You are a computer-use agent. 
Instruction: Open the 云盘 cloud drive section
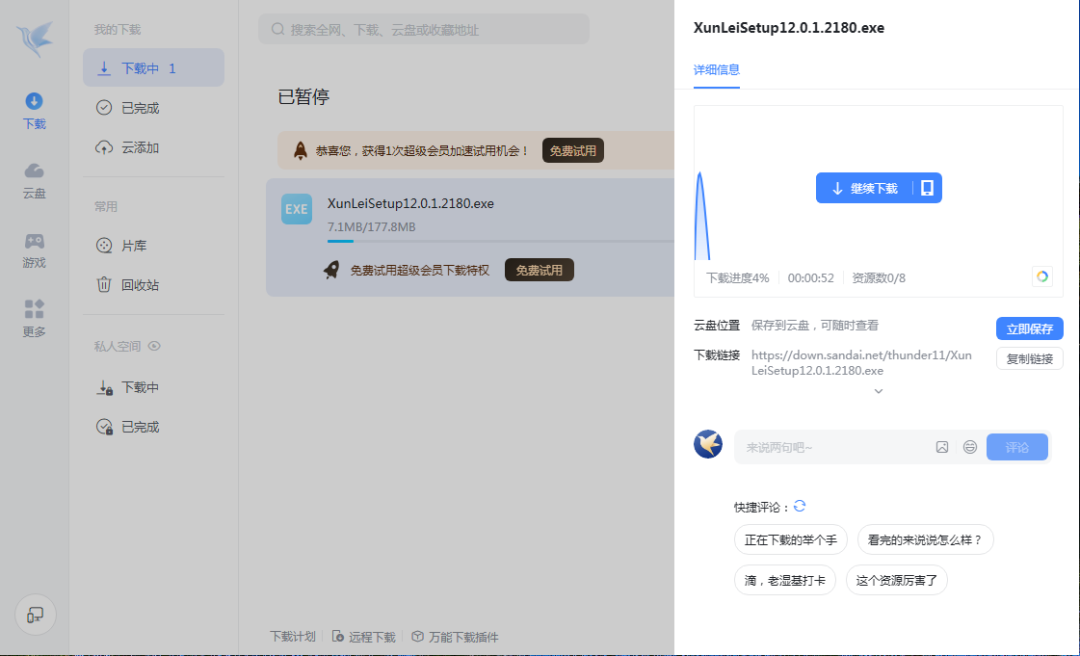[34, 181]
